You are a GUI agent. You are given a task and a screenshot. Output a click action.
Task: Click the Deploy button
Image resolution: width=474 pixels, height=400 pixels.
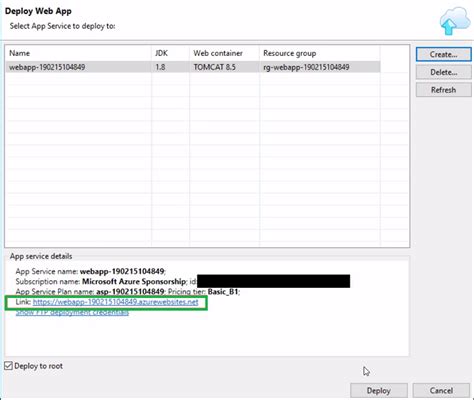[379, 390]
